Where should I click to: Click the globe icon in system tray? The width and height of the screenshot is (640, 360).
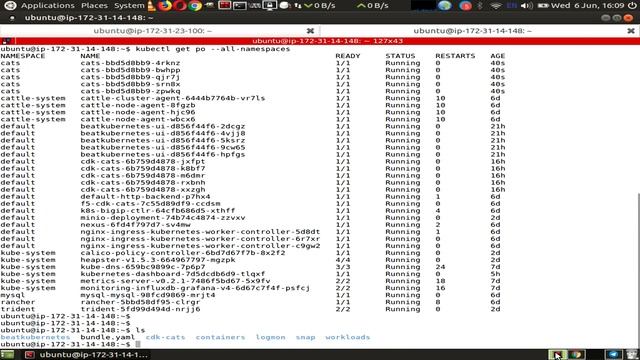[x=444, y=6]
